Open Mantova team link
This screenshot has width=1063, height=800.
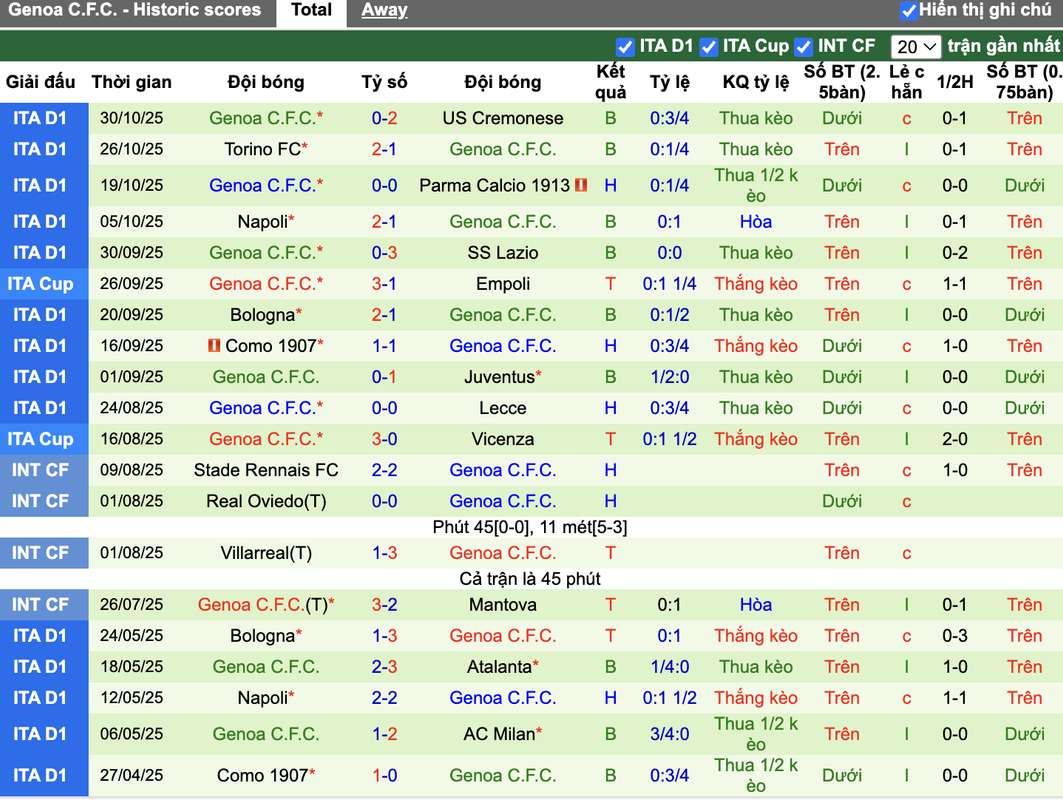tap(502, 605)
